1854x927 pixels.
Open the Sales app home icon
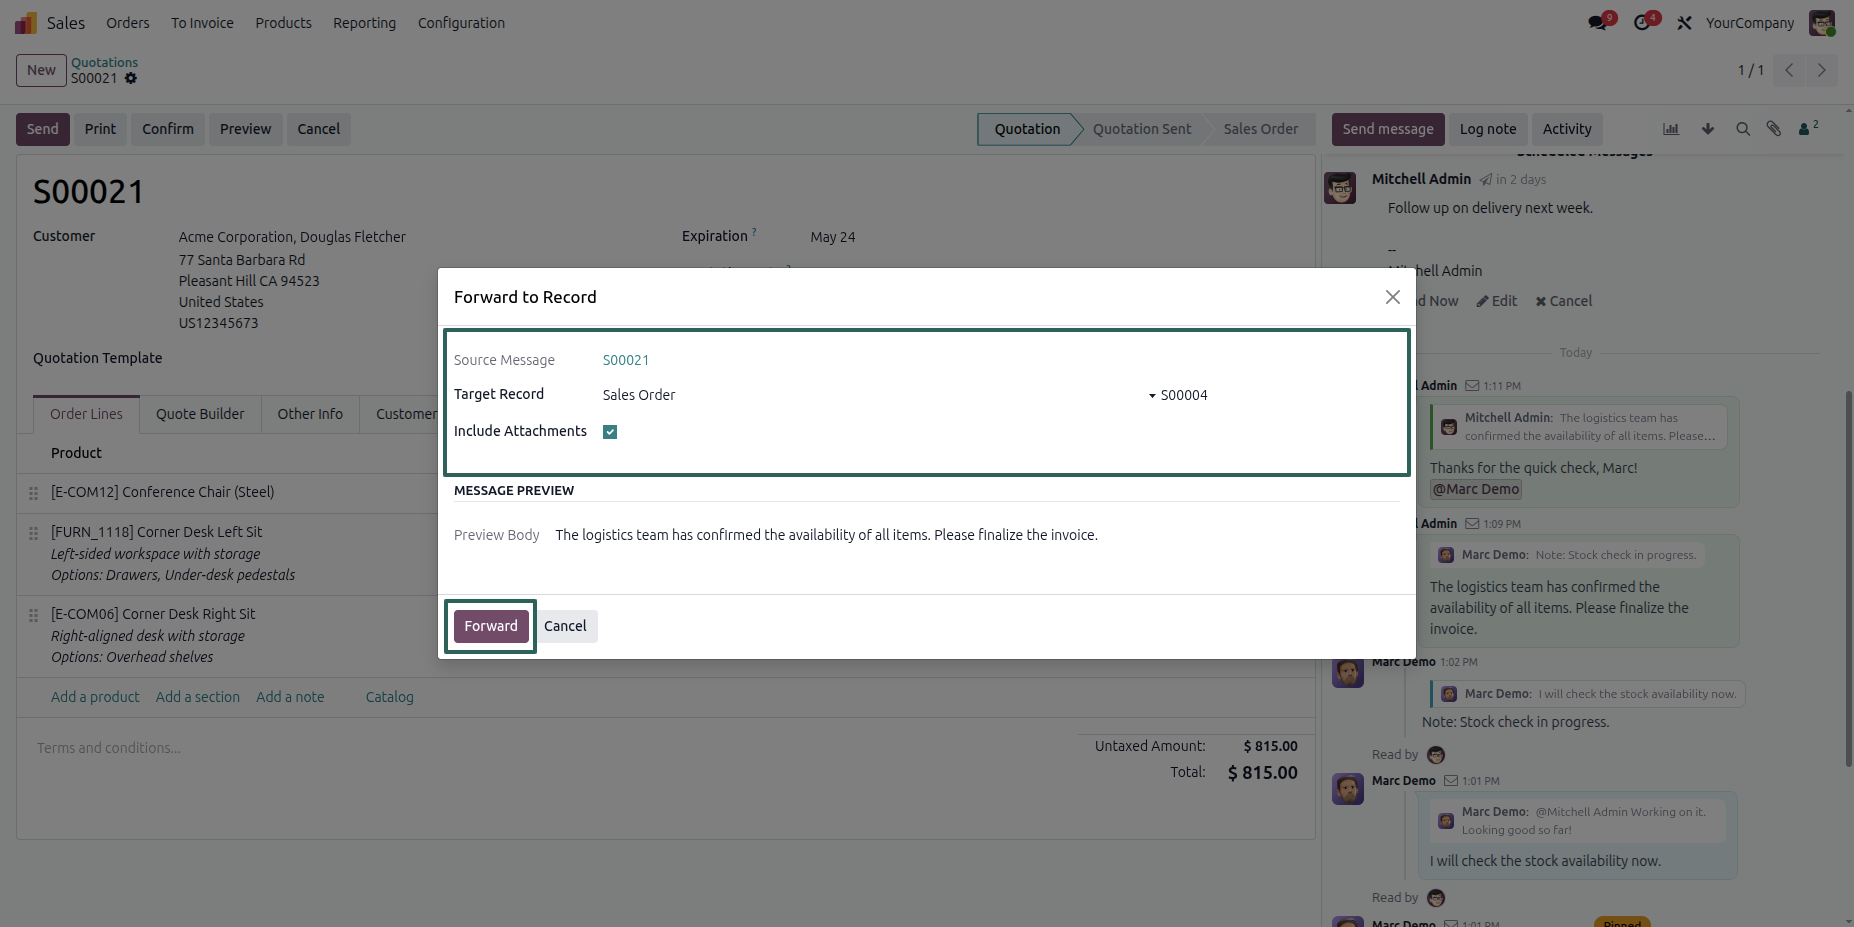point(26,23)
